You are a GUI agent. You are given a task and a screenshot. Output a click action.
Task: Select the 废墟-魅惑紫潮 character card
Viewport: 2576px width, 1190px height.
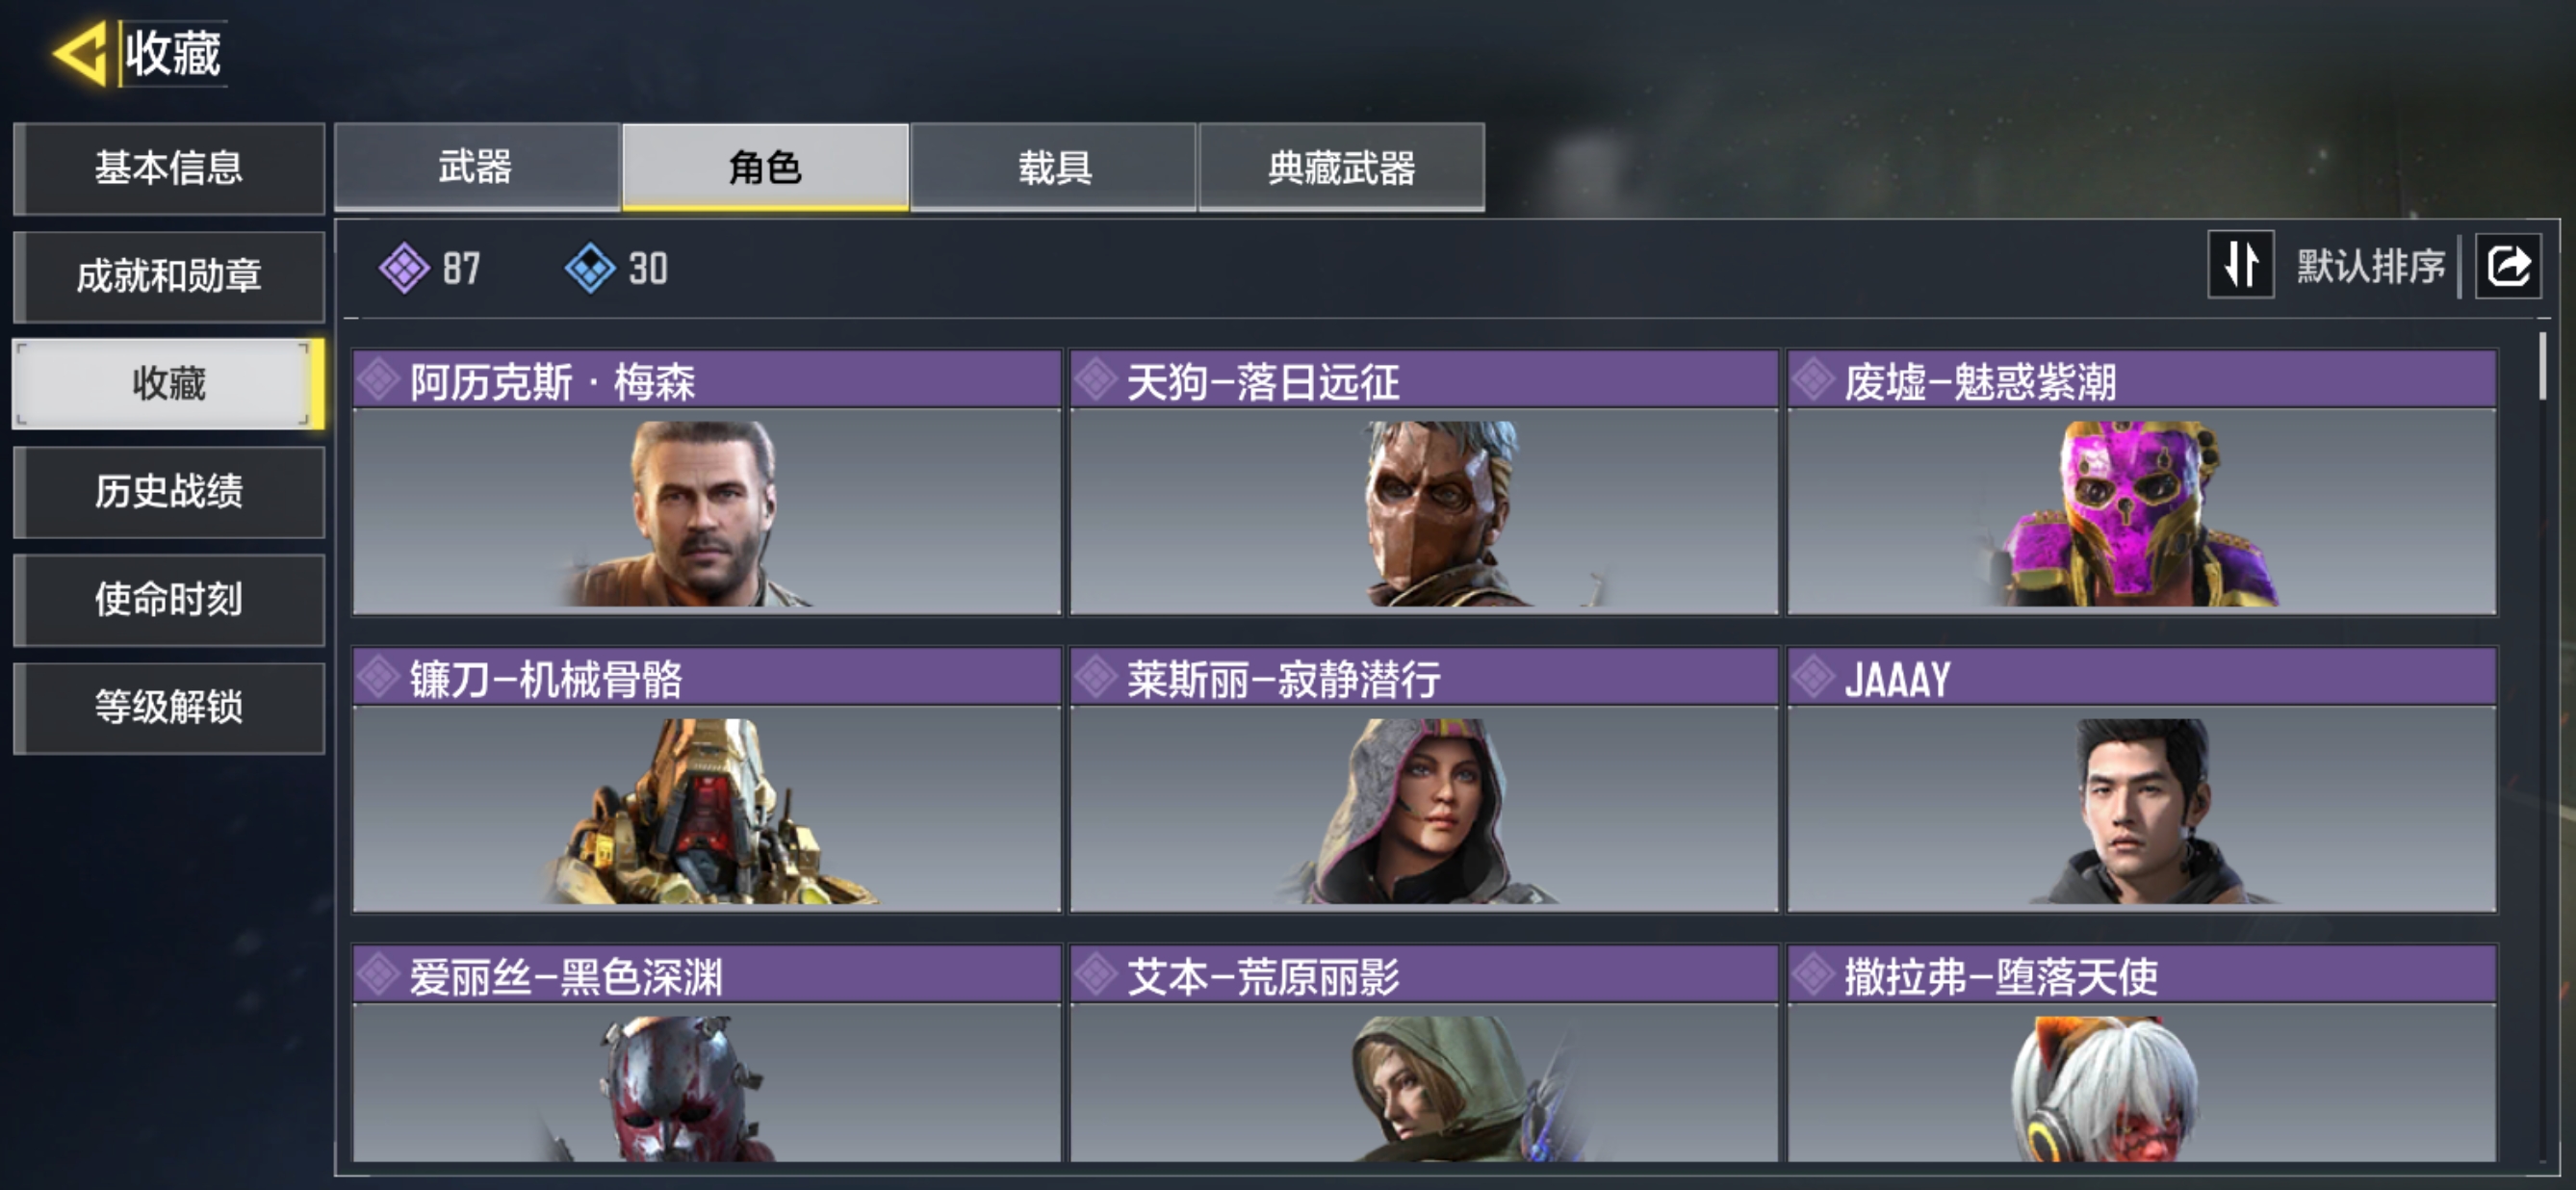coord(2141,482)
